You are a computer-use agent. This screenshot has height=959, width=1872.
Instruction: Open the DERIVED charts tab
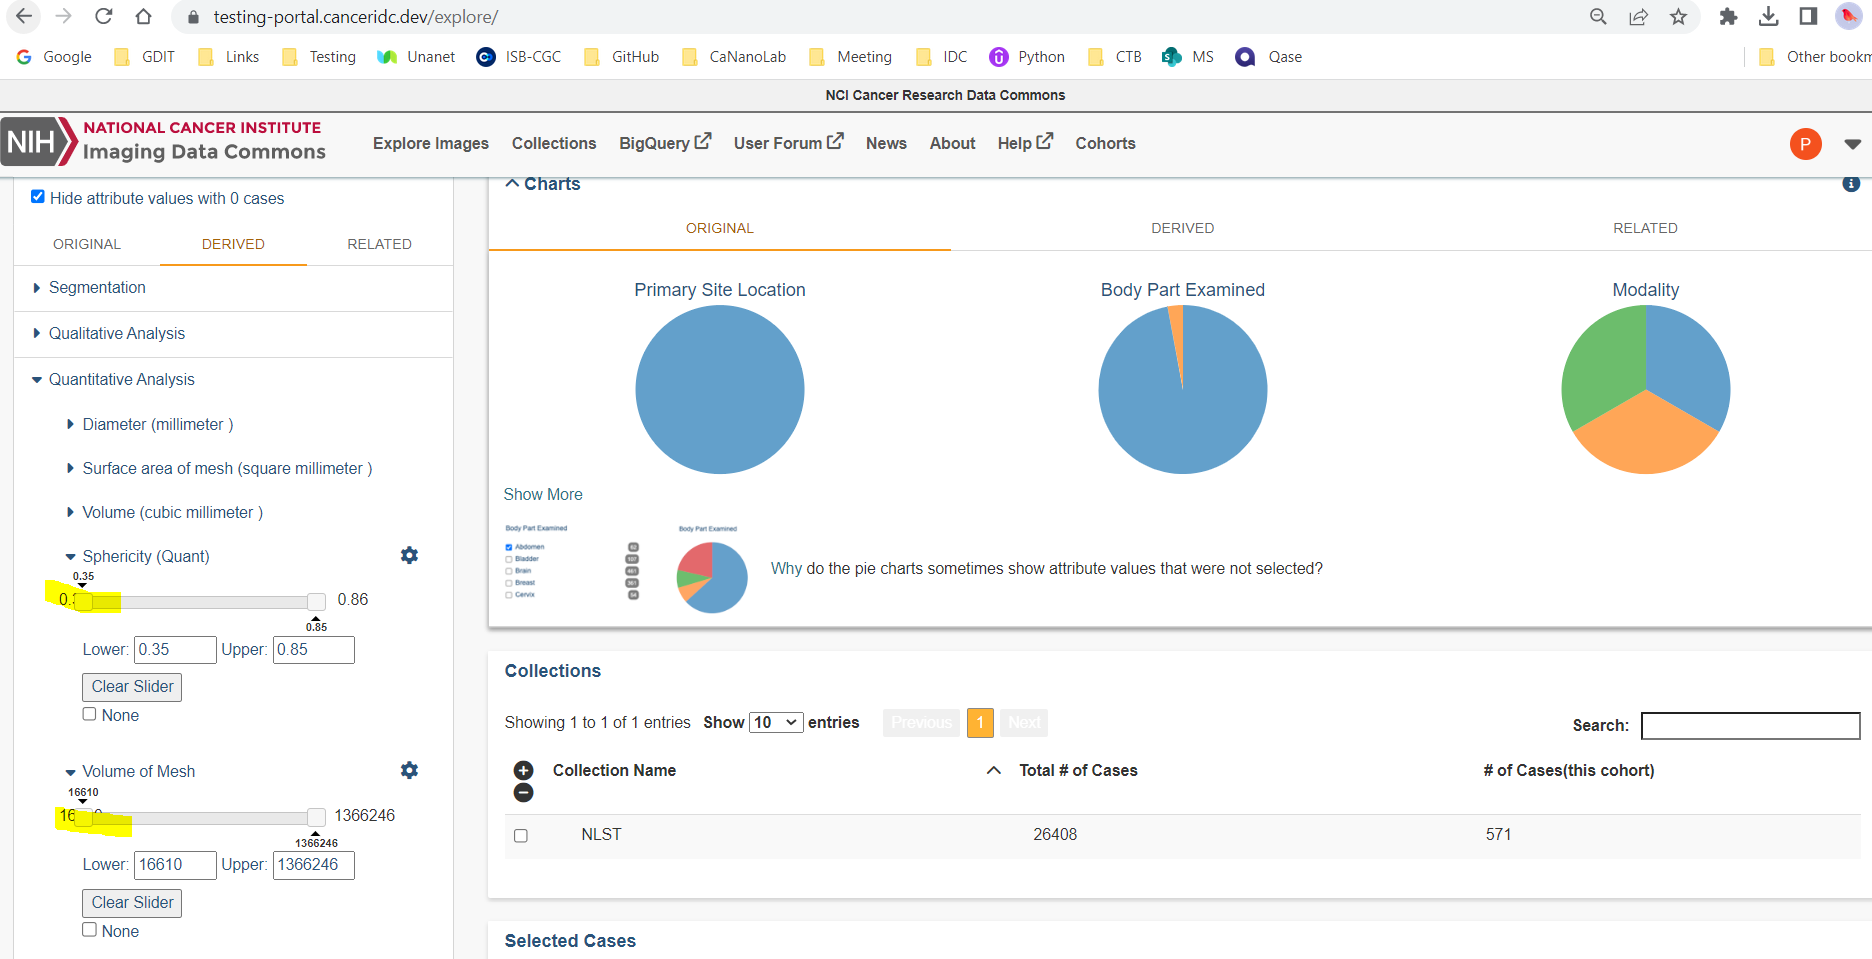(x=1182, y=228)
